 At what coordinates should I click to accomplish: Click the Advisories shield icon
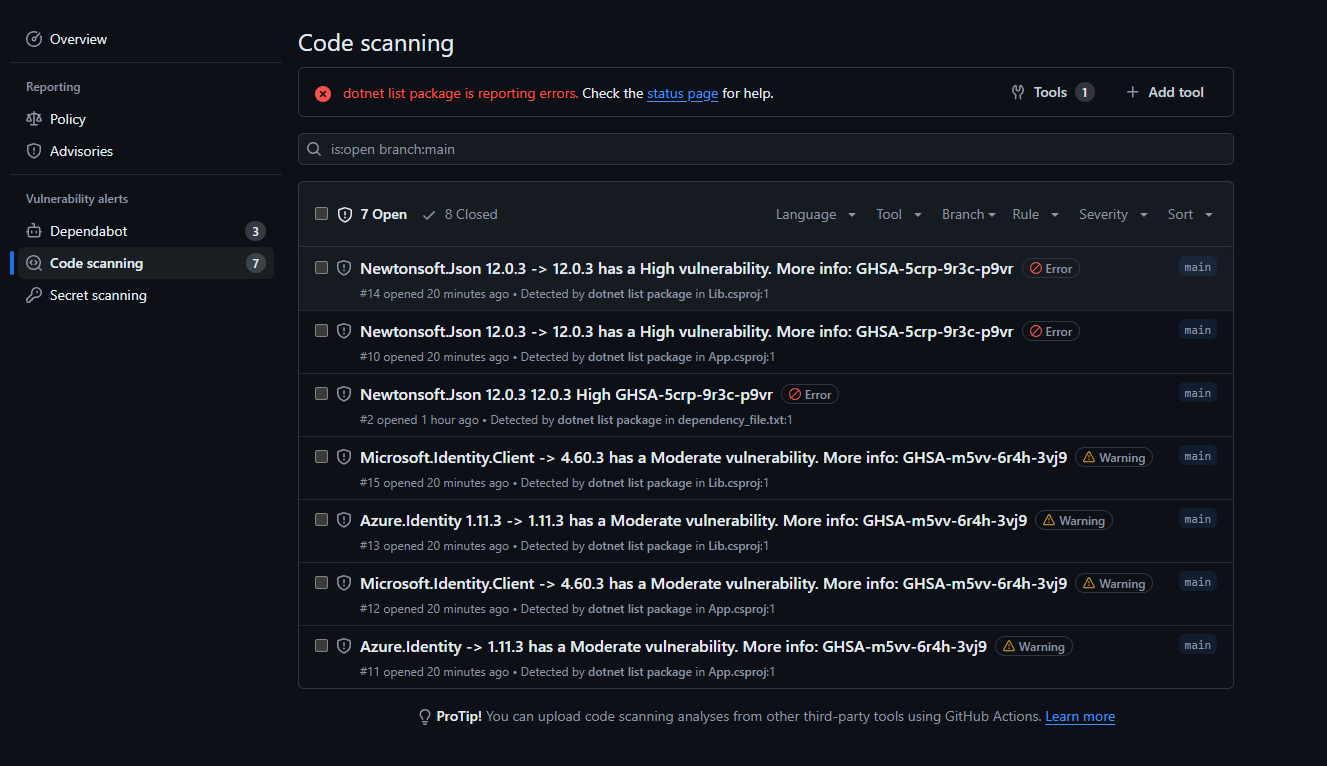[34, 151]
